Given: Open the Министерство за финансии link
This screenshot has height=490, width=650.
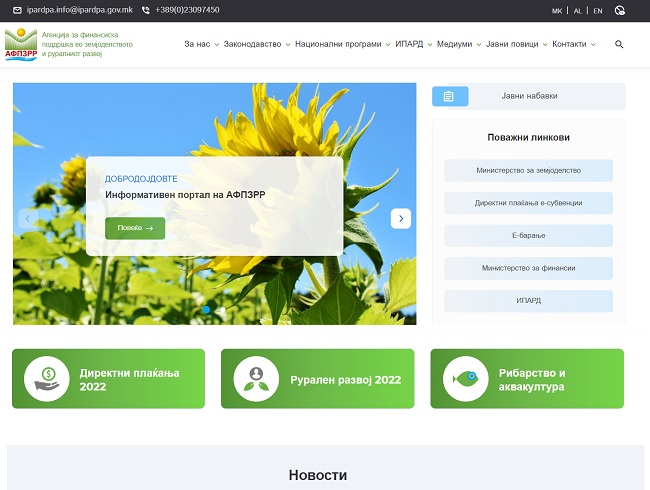Looking at the screenshot, I should [528, 268].
